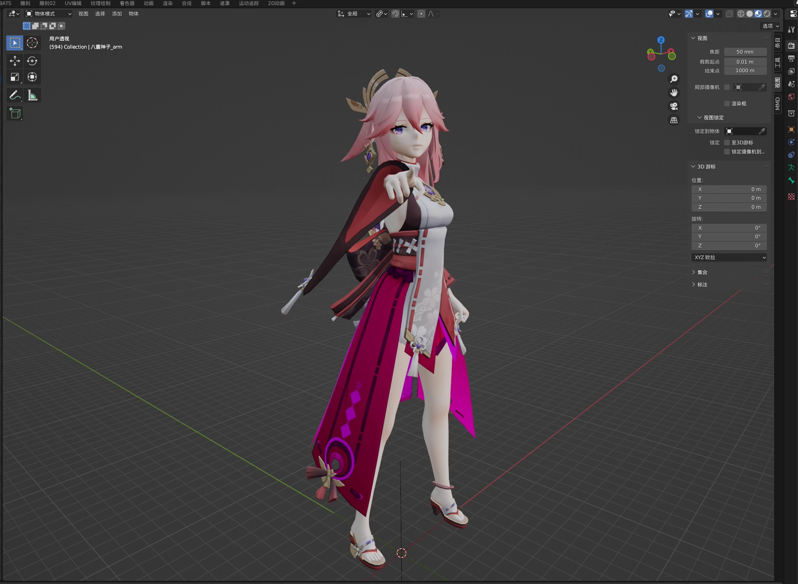Open the 视图 menu in header
The height and width of the screenshot is (584, 798).
coord(83,14)
